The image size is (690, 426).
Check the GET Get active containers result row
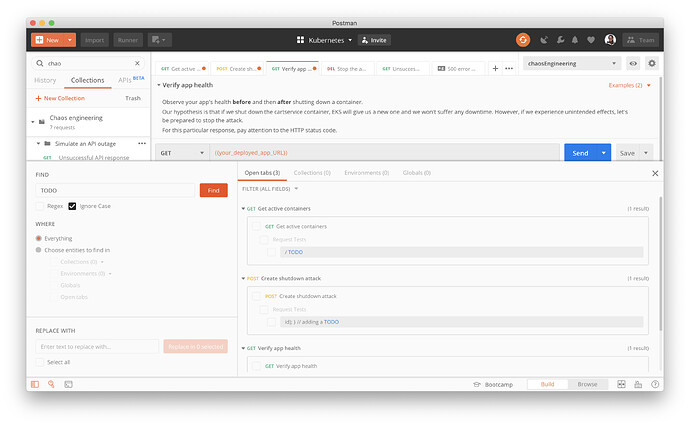coord(256,226)
